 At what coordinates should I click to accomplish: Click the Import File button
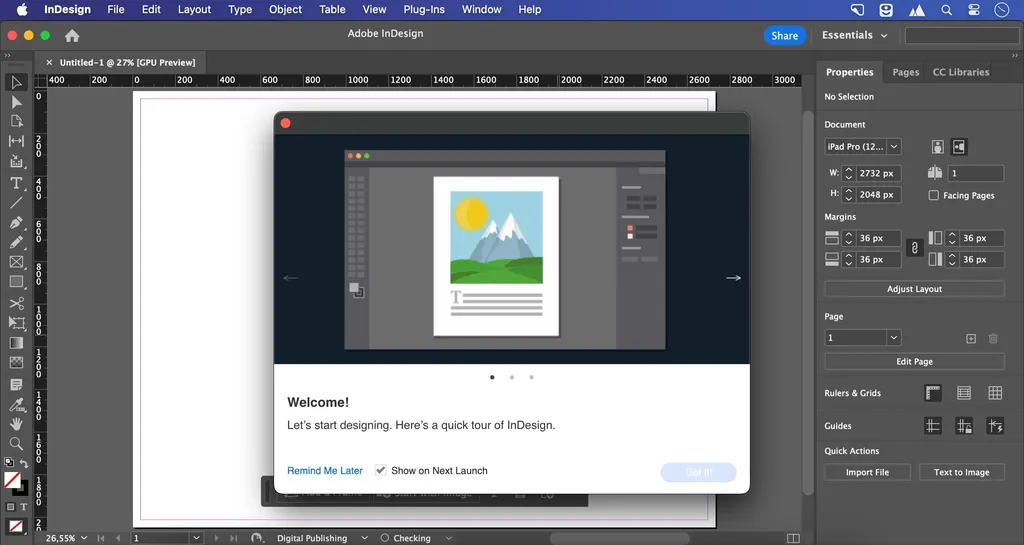pos(867,473)
